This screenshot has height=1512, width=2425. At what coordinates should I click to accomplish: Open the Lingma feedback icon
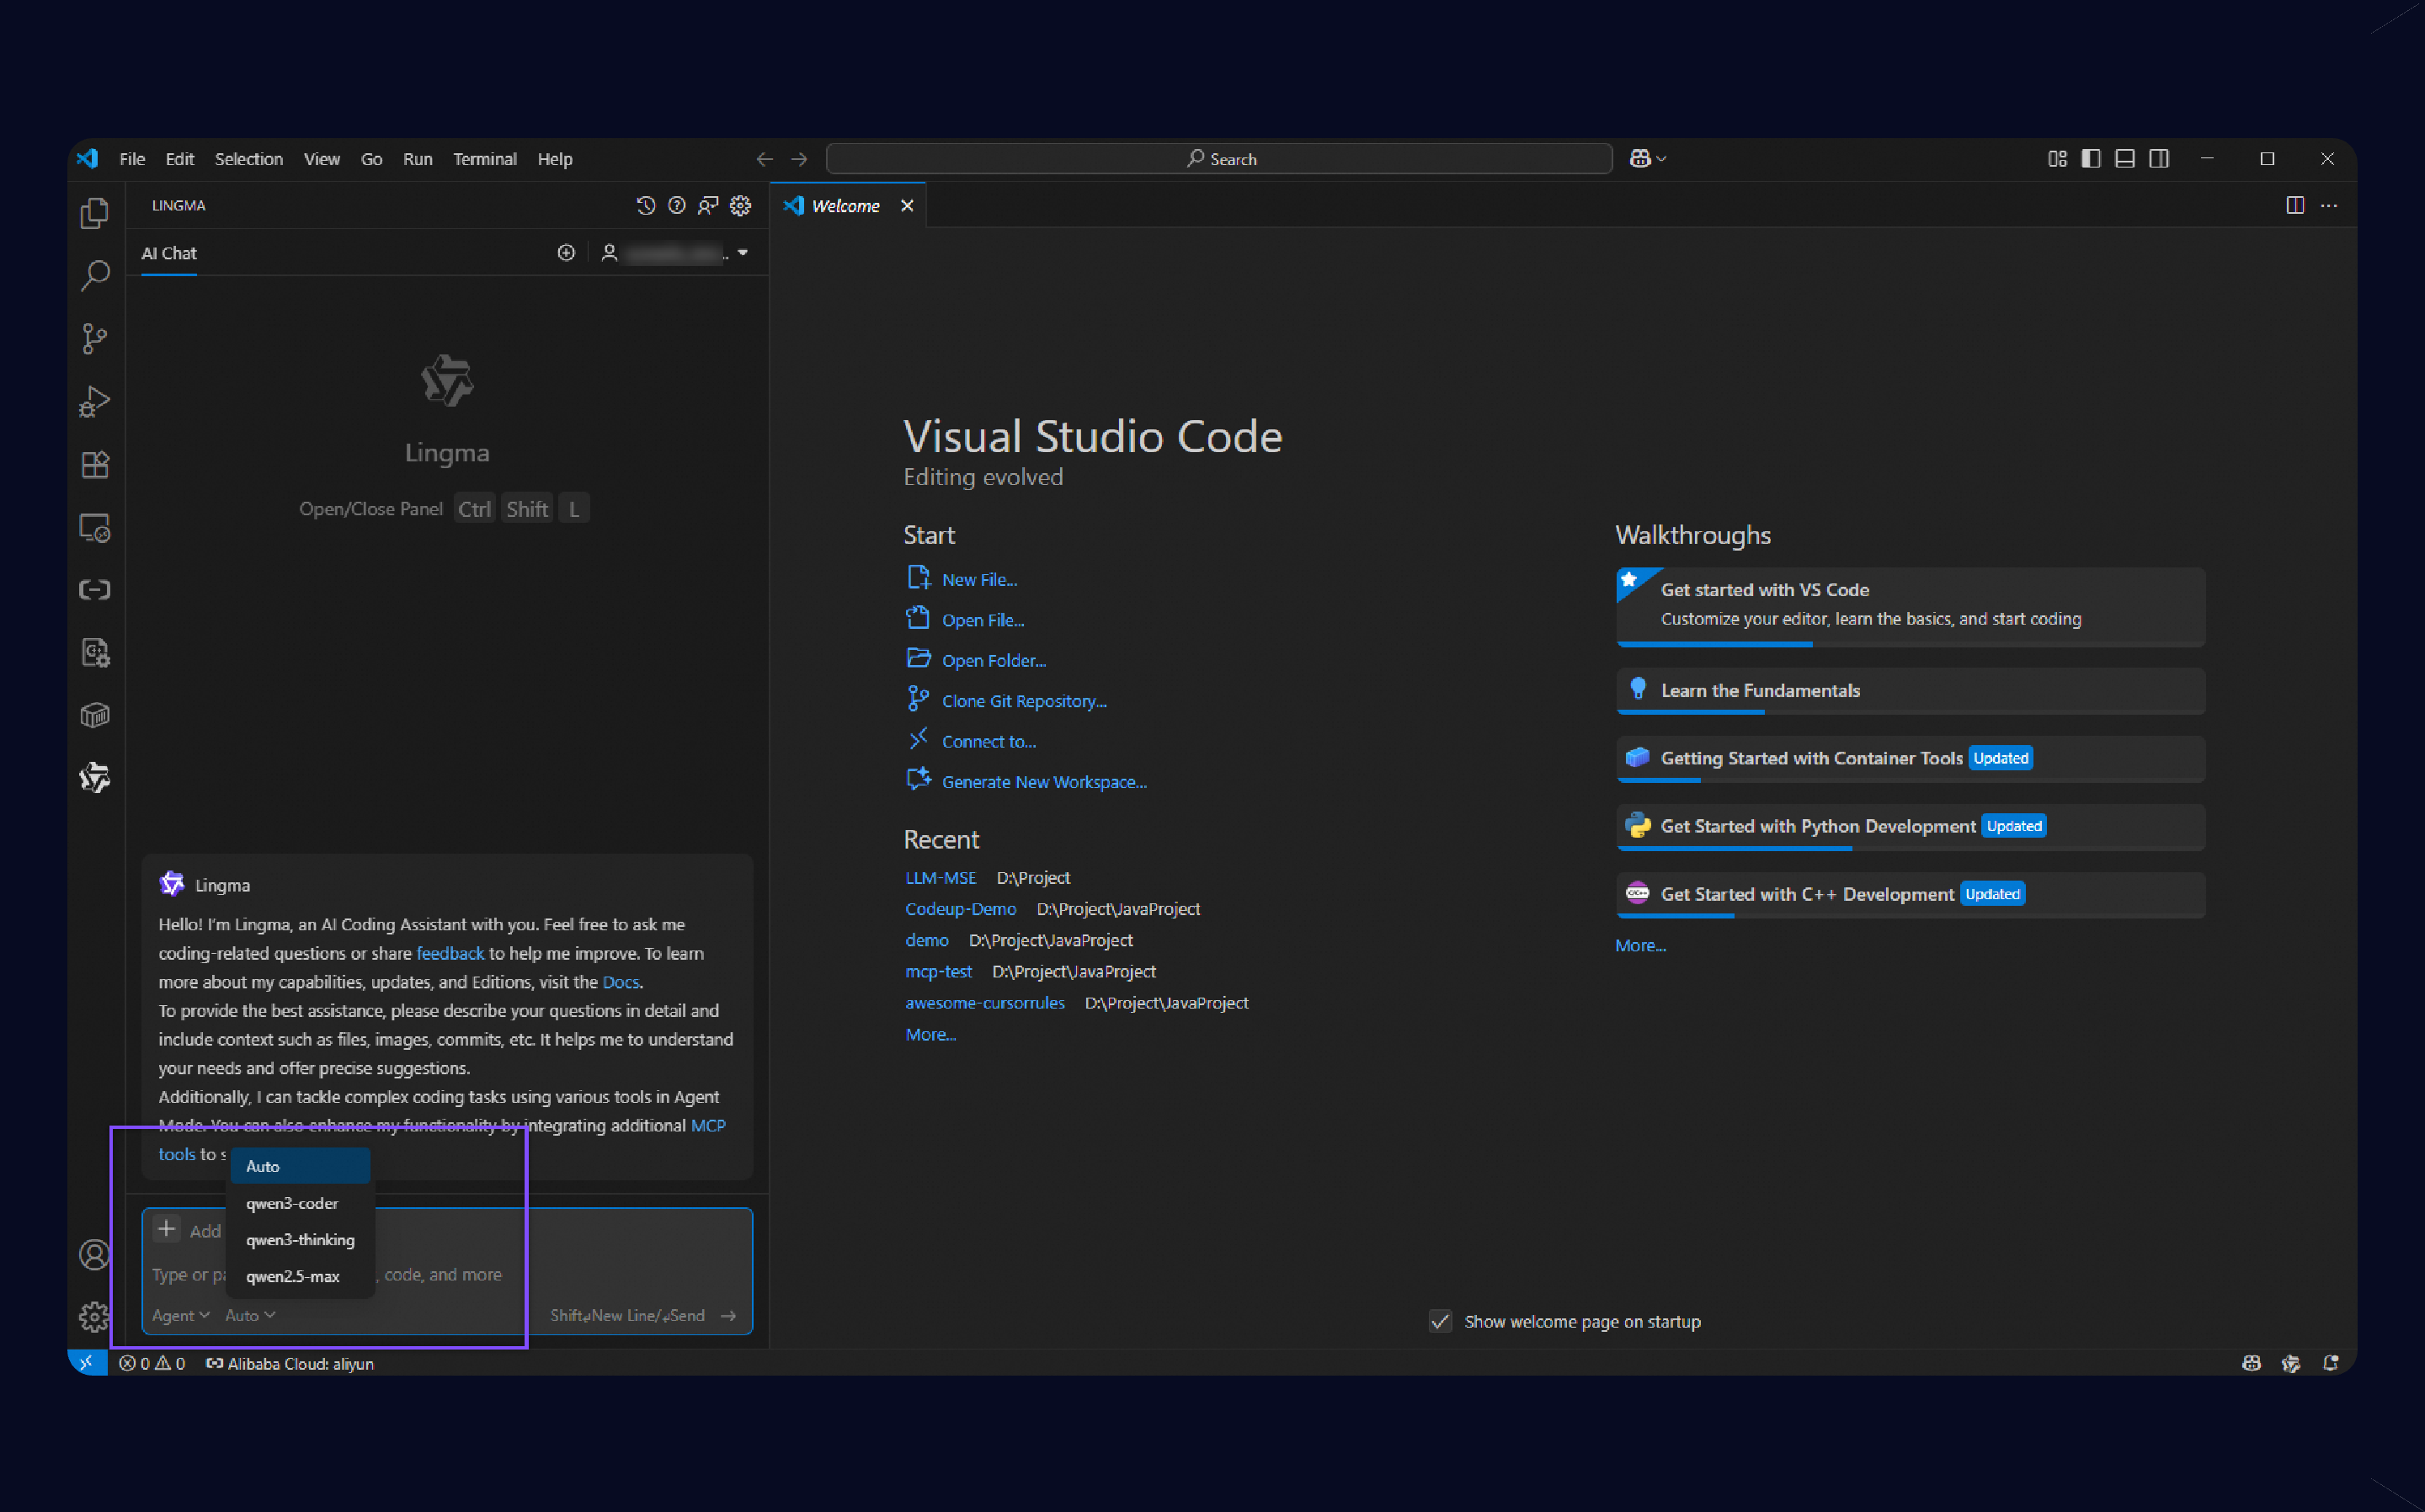pyautogui.click(x=708, y=205)
